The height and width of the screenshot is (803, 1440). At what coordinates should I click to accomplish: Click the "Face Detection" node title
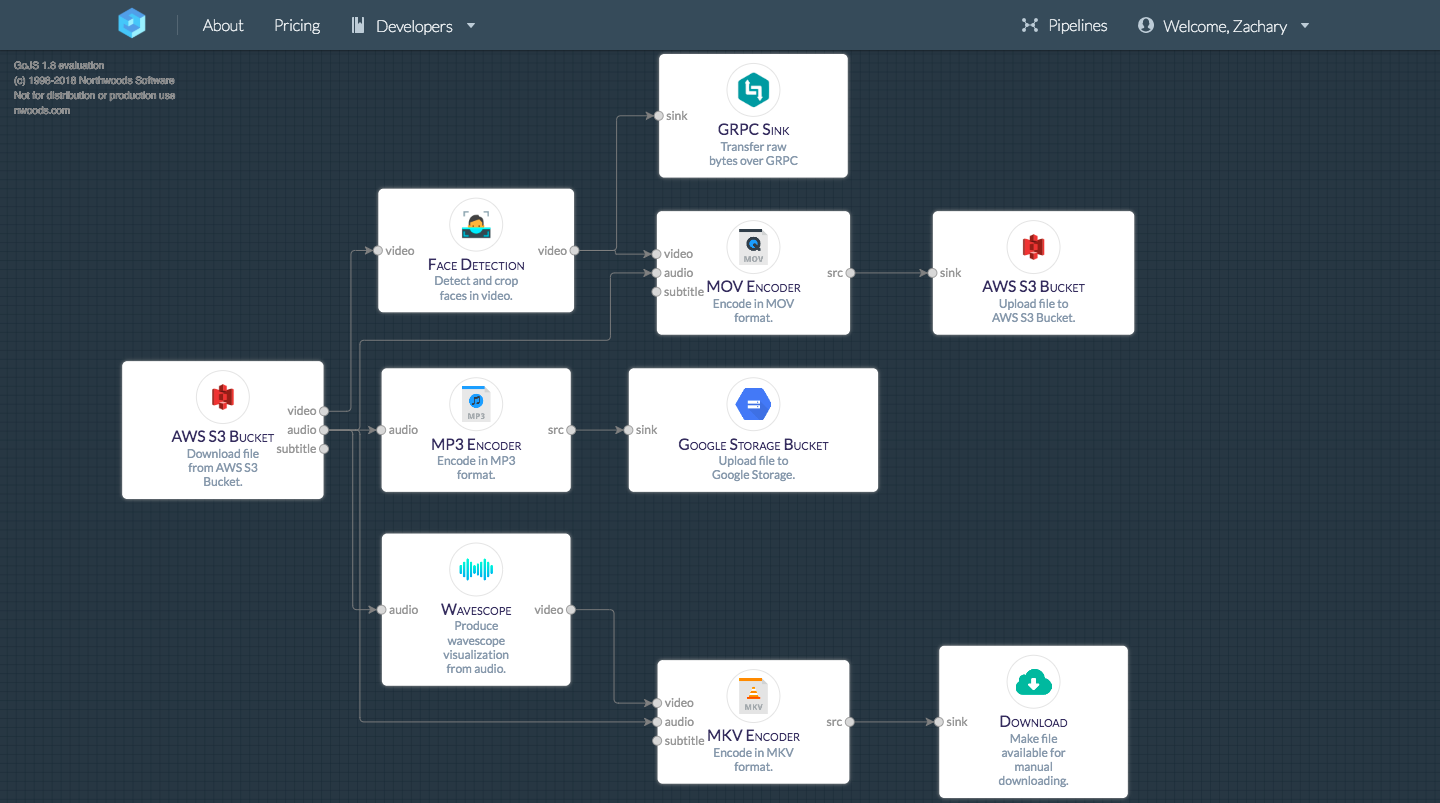click(x=476, y=265)
